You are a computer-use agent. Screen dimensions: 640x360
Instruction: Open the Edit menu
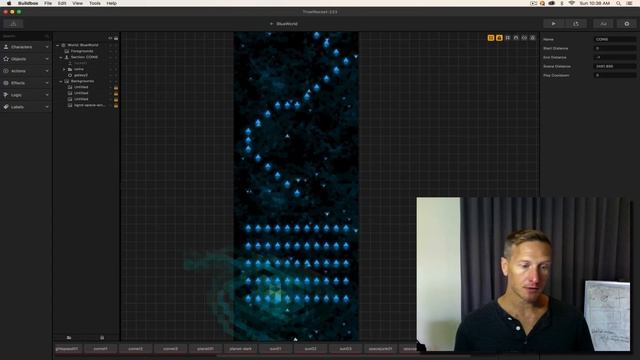62,3
